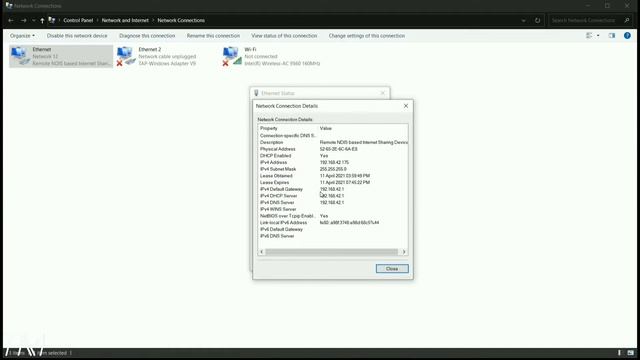Open Help with the blue question icon
Screen dimensions: 640x360
pyautogui.click(x=627, y=36)
